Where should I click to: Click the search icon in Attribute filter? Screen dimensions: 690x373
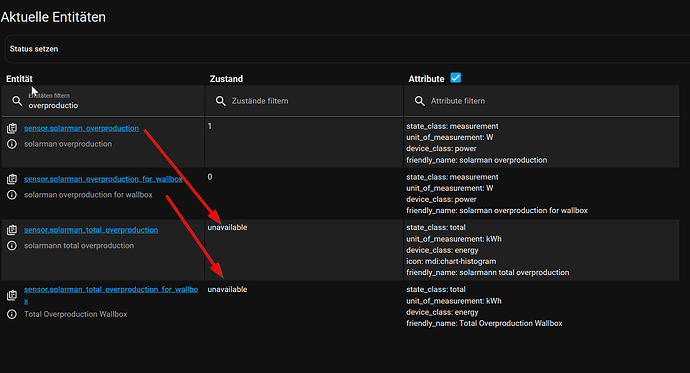click(420, 101)
